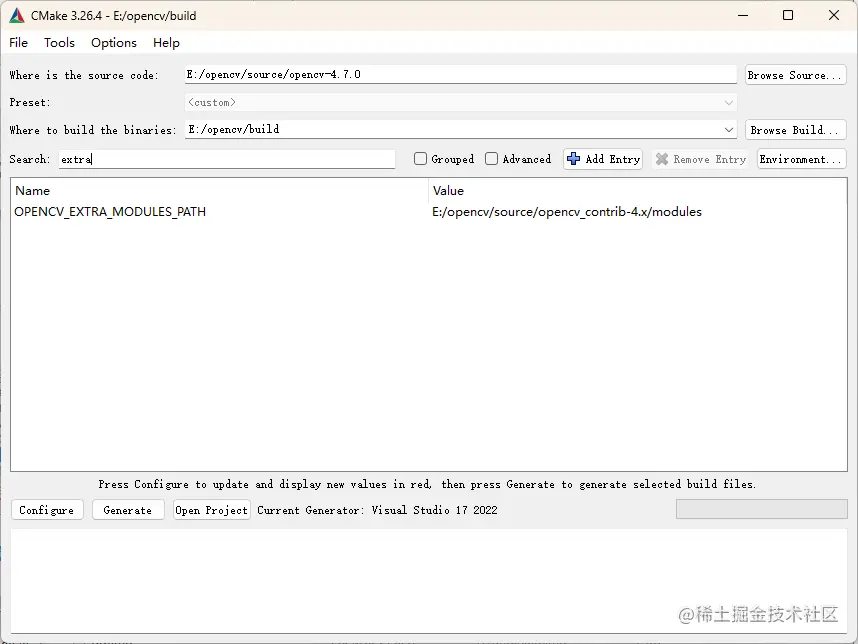Open the Help menu
858x644 pixels.
coord(166,43)
